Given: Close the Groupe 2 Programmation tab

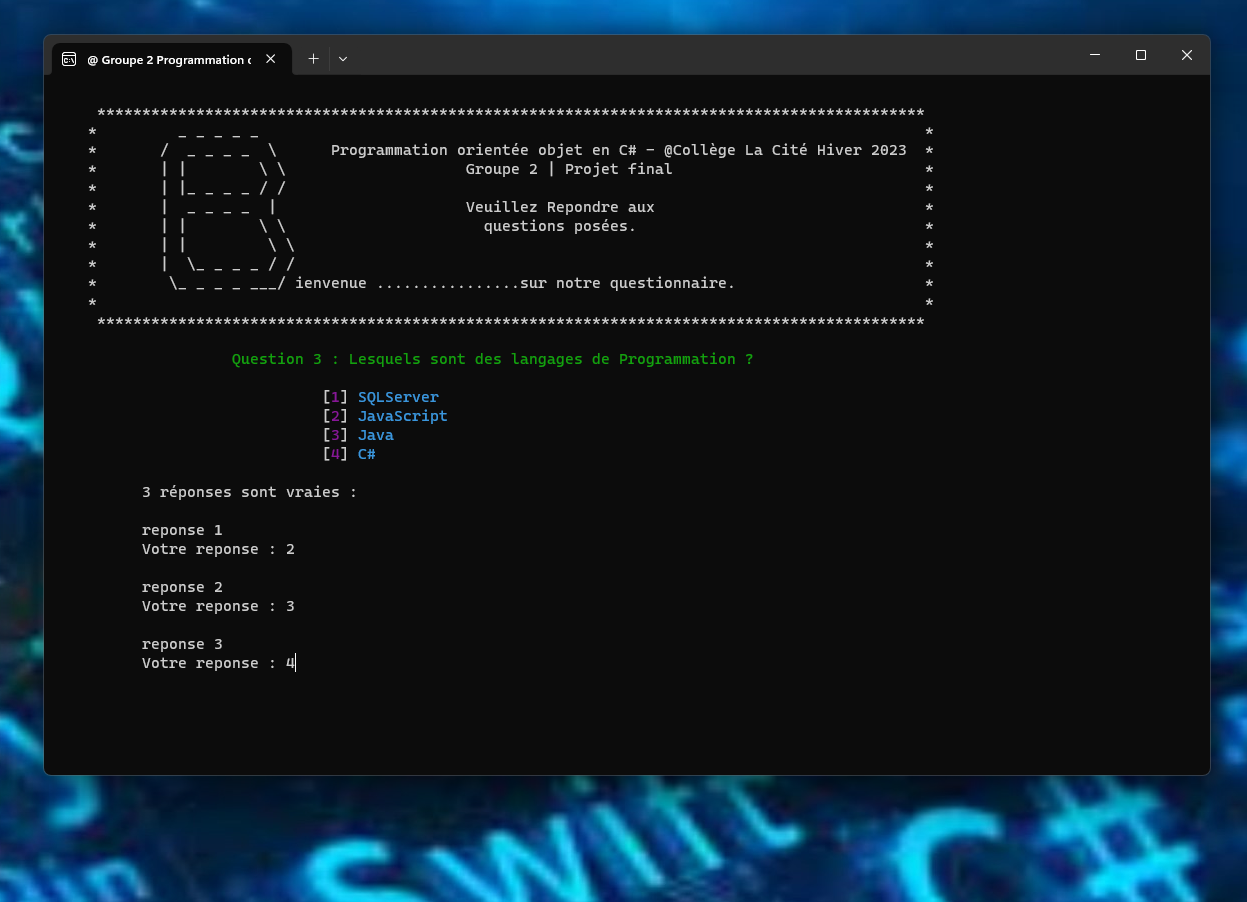Looking at the screenshot, I should tap(270, 59).
